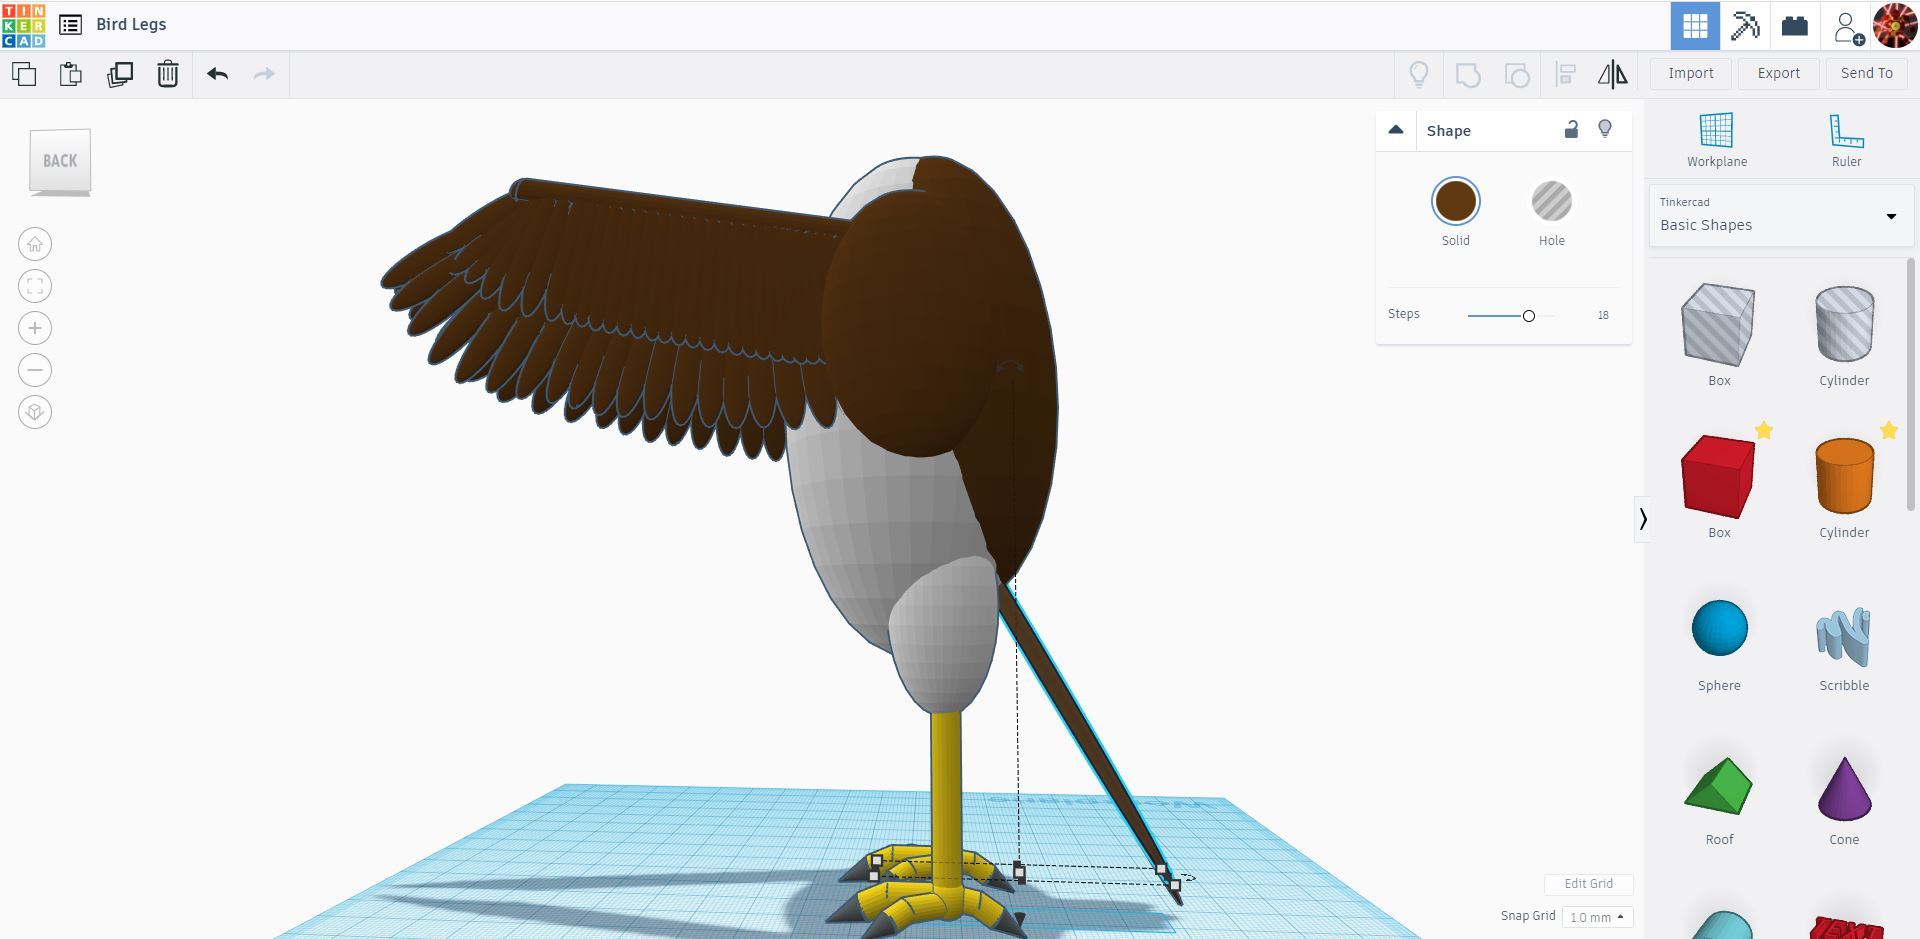
Task: Click the Bird Legs design title
Action: click(x=131, y=25)
